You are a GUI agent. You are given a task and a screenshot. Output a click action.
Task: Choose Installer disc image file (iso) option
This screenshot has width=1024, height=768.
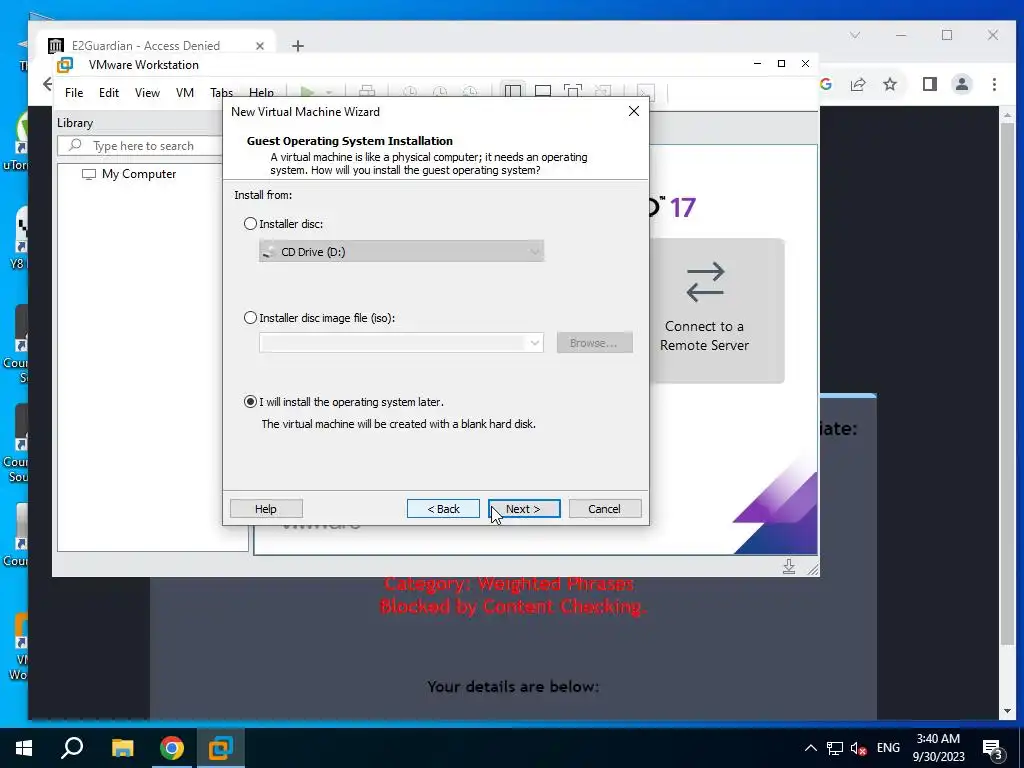(250, 318)
